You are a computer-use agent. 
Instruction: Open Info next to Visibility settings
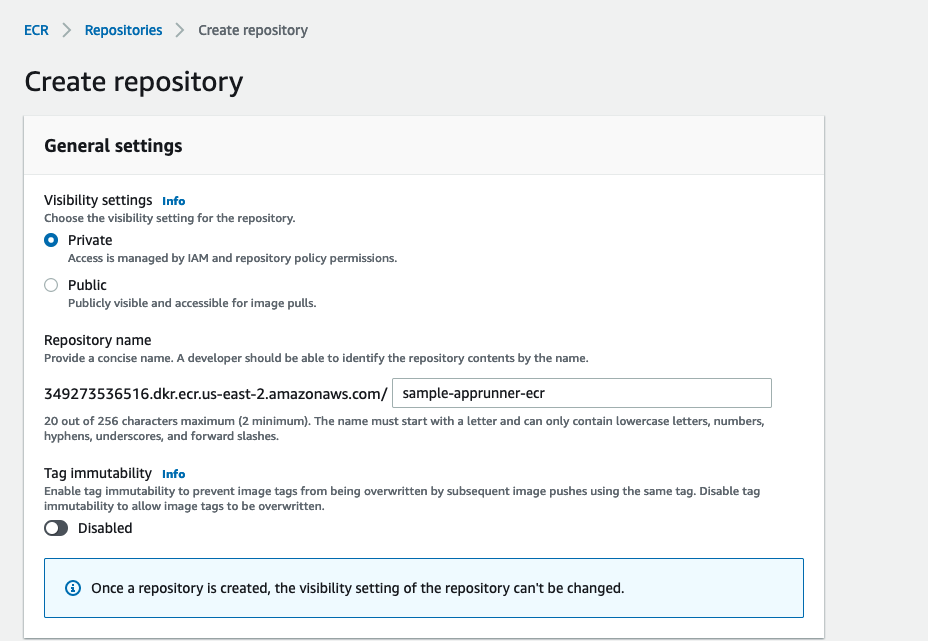tap(174, 201)
